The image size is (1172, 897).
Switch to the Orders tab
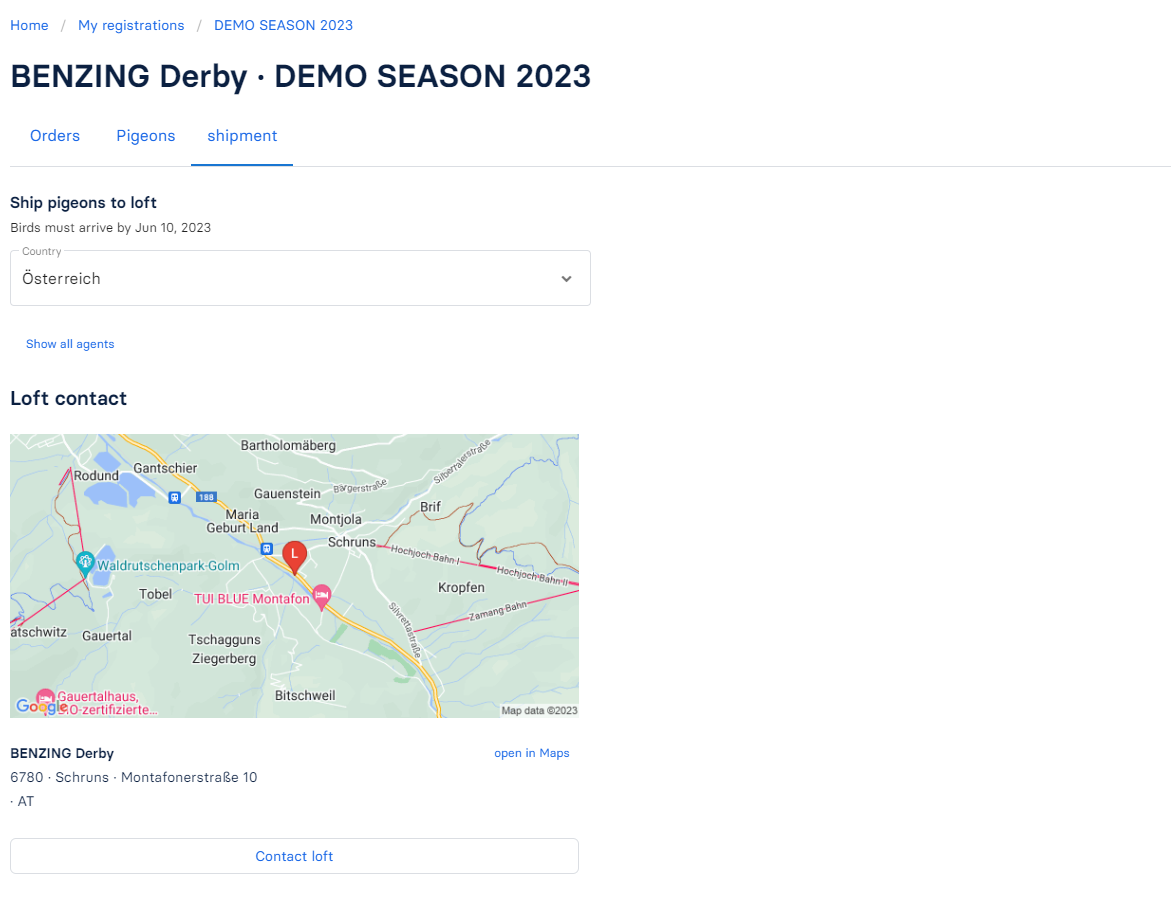[55, 136]
